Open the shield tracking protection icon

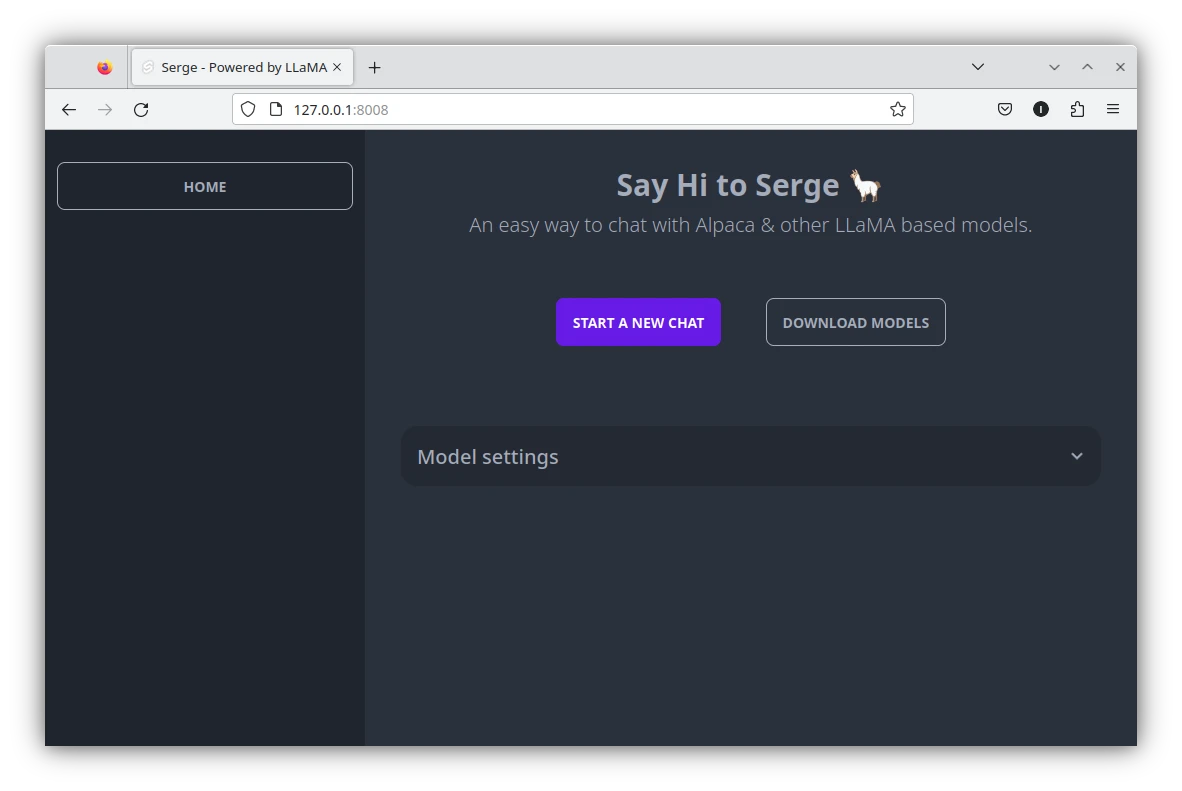tap(248, 109)
